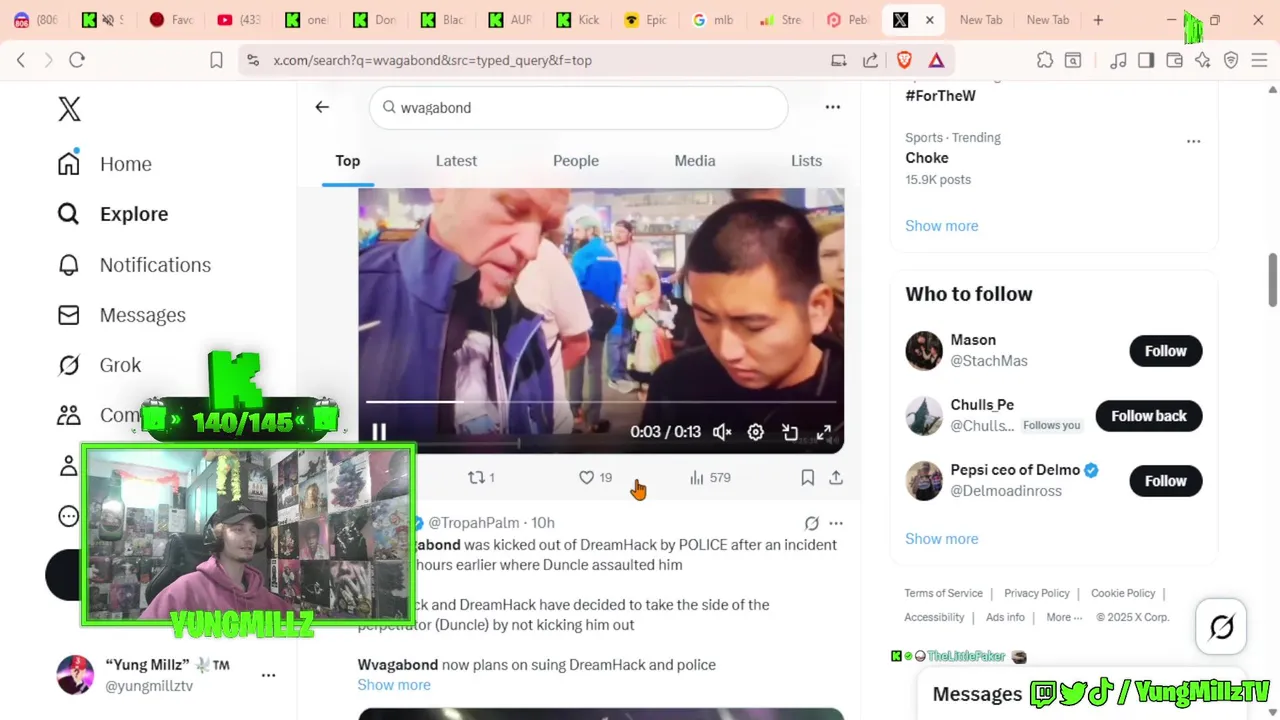
Task: Open Brave Rewards triangle icon
Action: [x=936, y=60]
